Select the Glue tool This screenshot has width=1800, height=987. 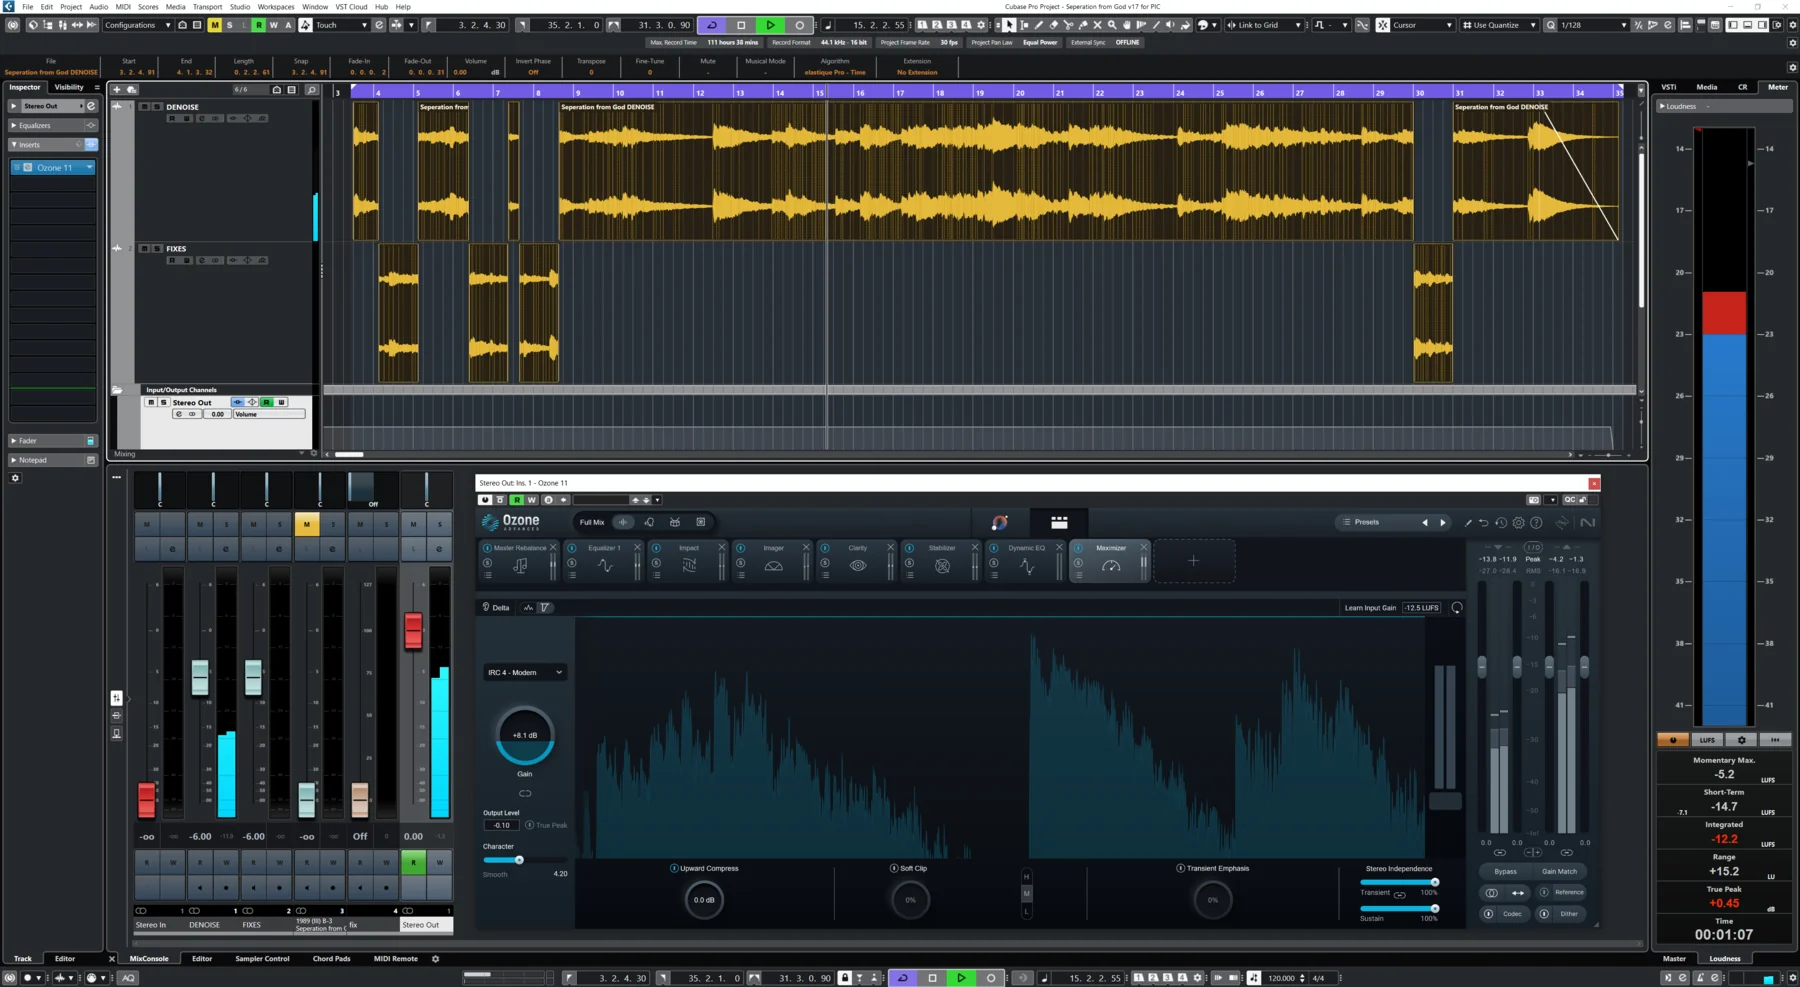click(x=1083, y=25)
